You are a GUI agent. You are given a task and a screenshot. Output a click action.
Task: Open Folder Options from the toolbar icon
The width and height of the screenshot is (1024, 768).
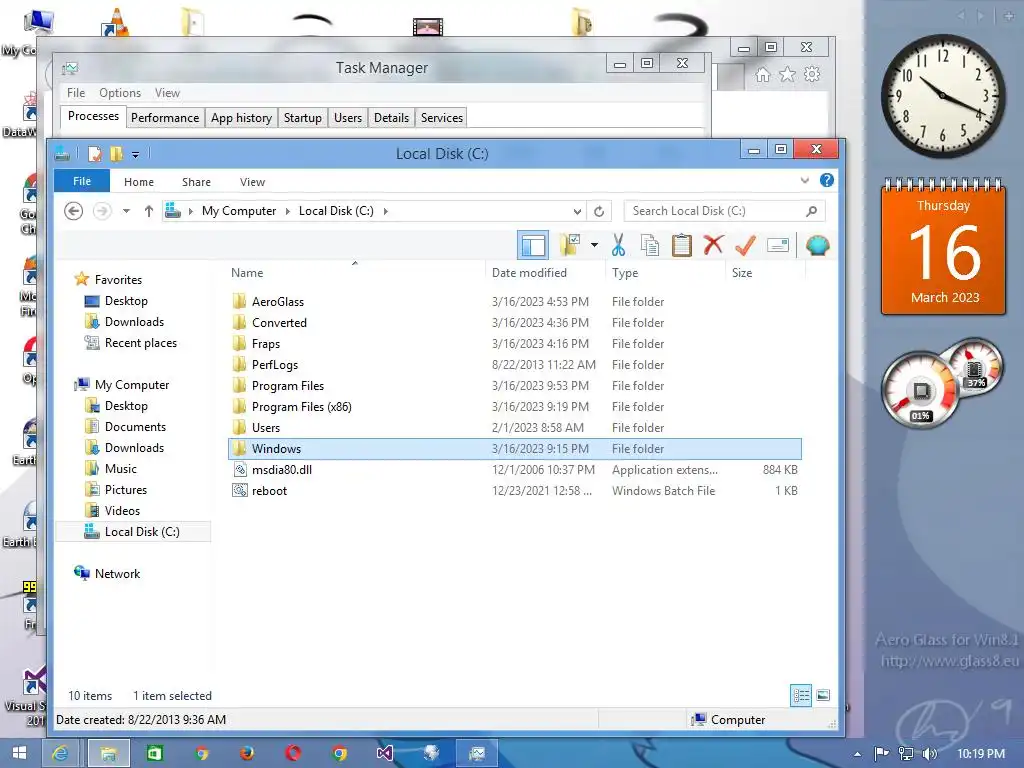(570, 246)
